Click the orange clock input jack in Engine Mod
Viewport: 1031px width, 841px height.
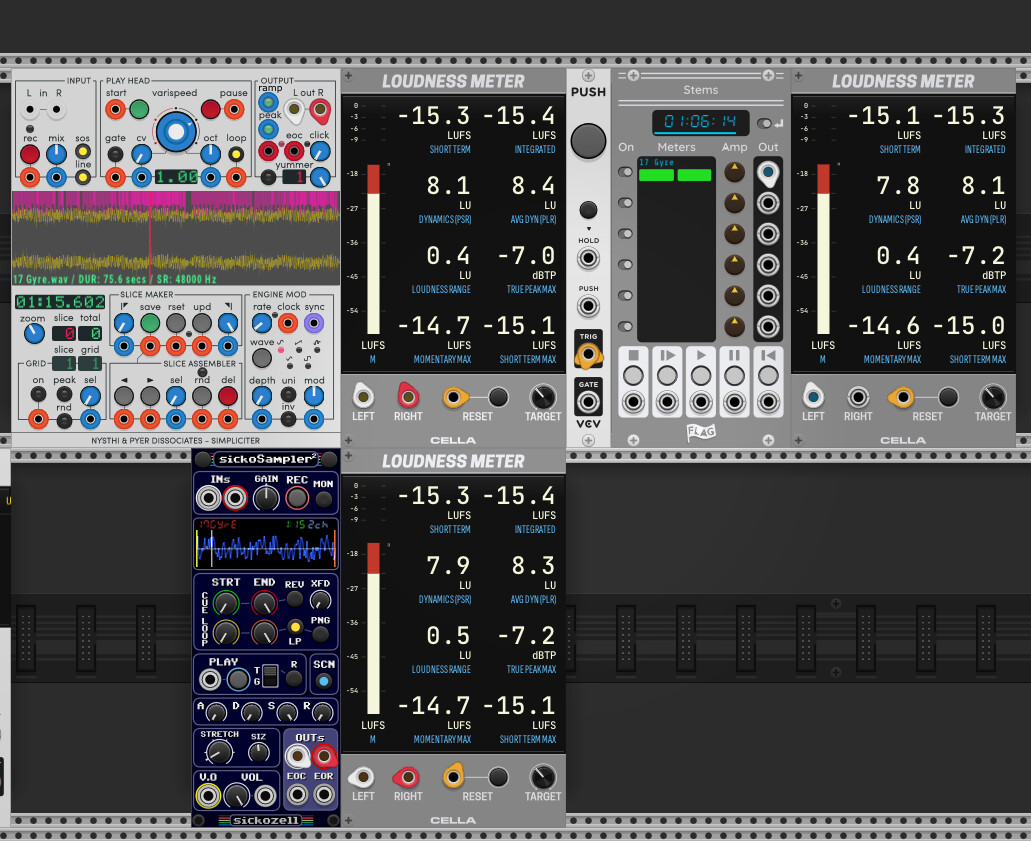288,323
